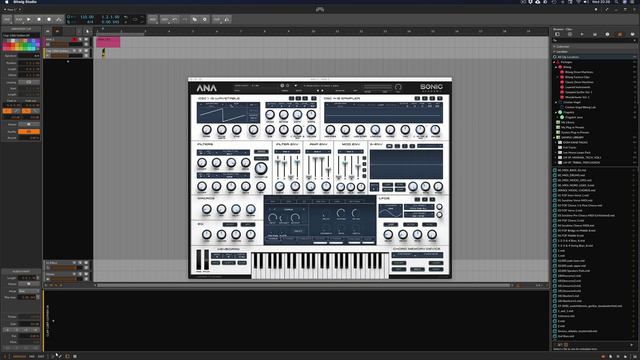Click the LFO sine waveform display
The height and width of the screenshot is (360, 640).
pyautogui.click(x=390, y=211)
